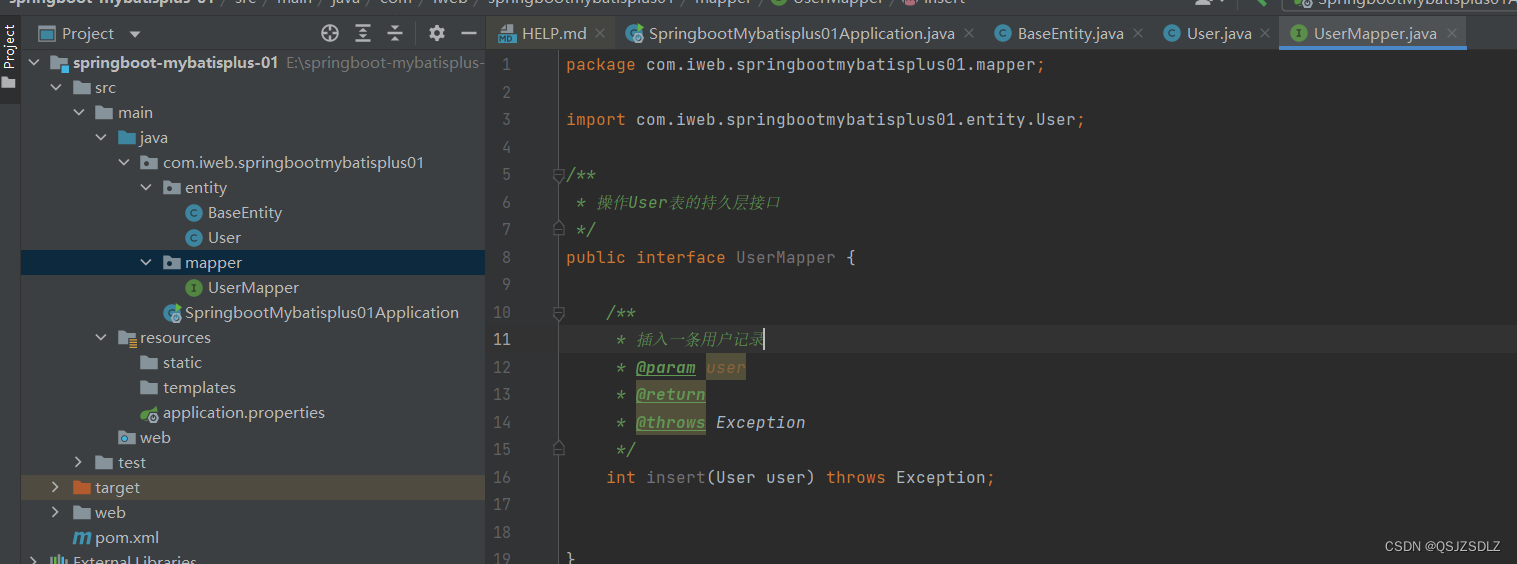The image size is (1517, 564).
Task: Close the UserMapper.java tab
Action: pos(1450,33)
